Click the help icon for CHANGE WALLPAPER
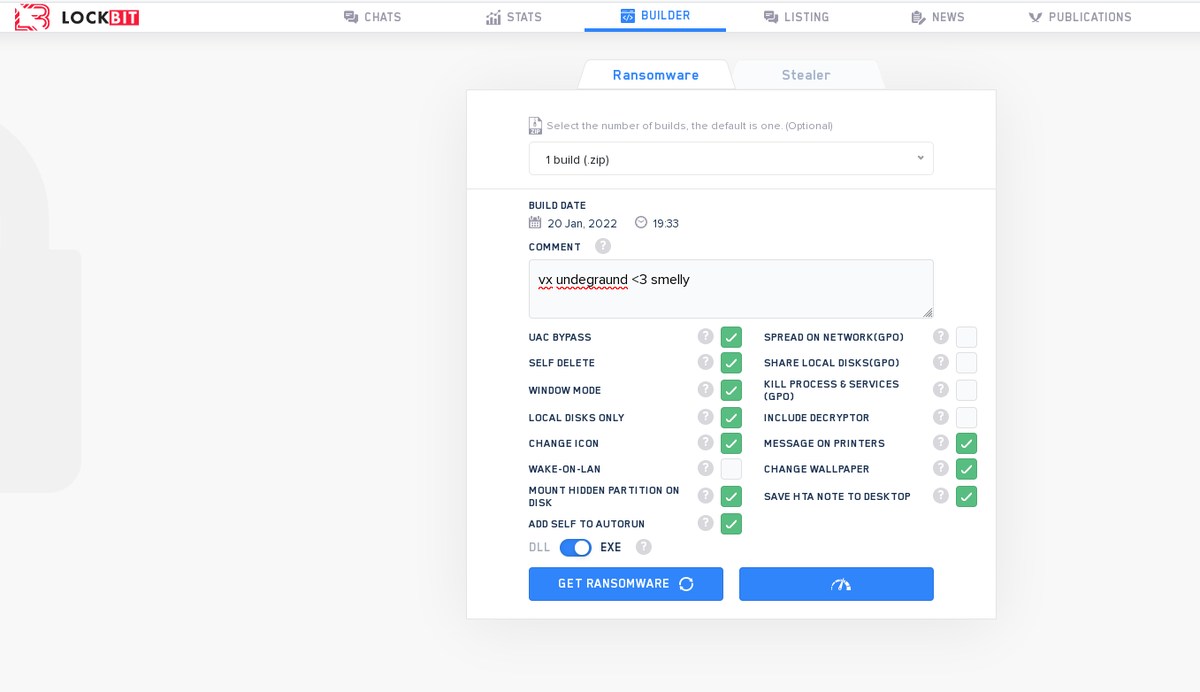The image size is (1200, 692). tap(941, 468)
